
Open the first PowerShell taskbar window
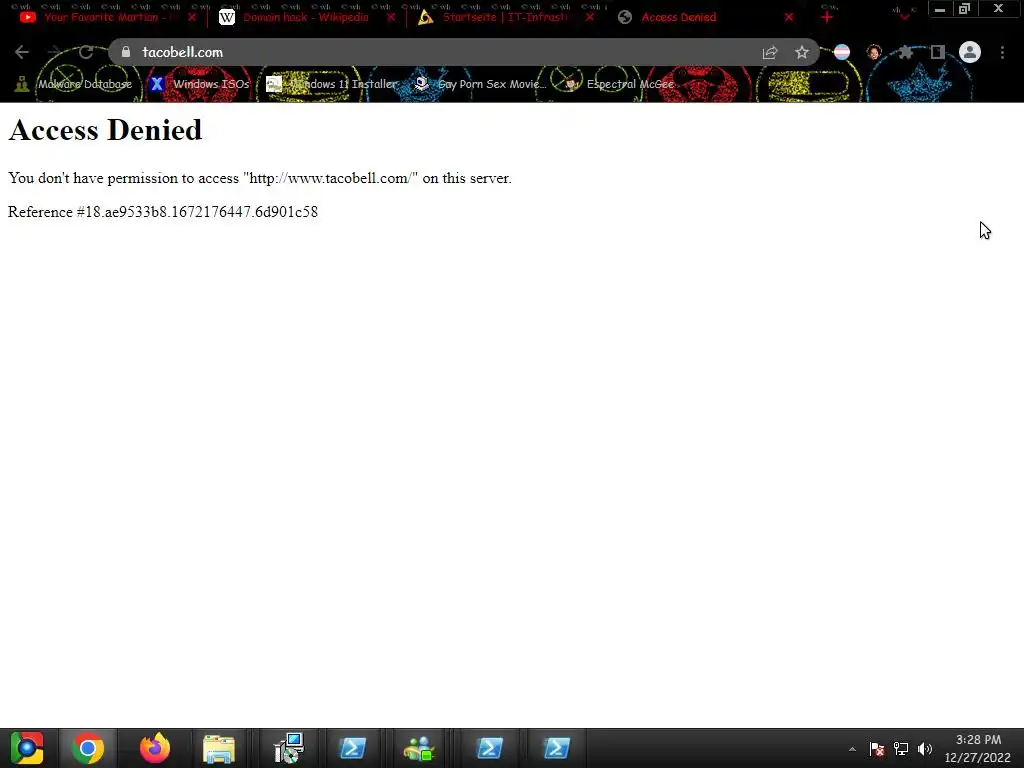(353, 748)
